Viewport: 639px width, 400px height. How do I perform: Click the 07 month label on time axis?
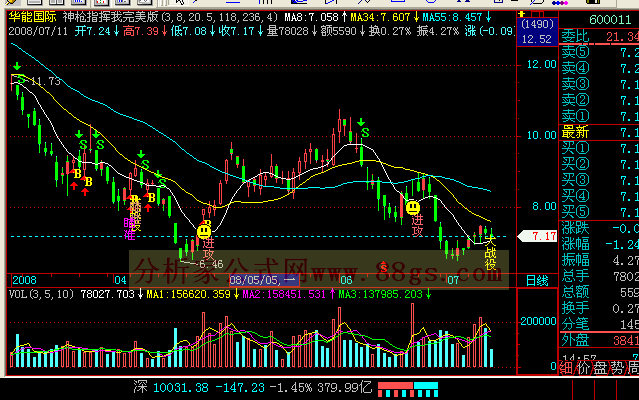(453, 280)
